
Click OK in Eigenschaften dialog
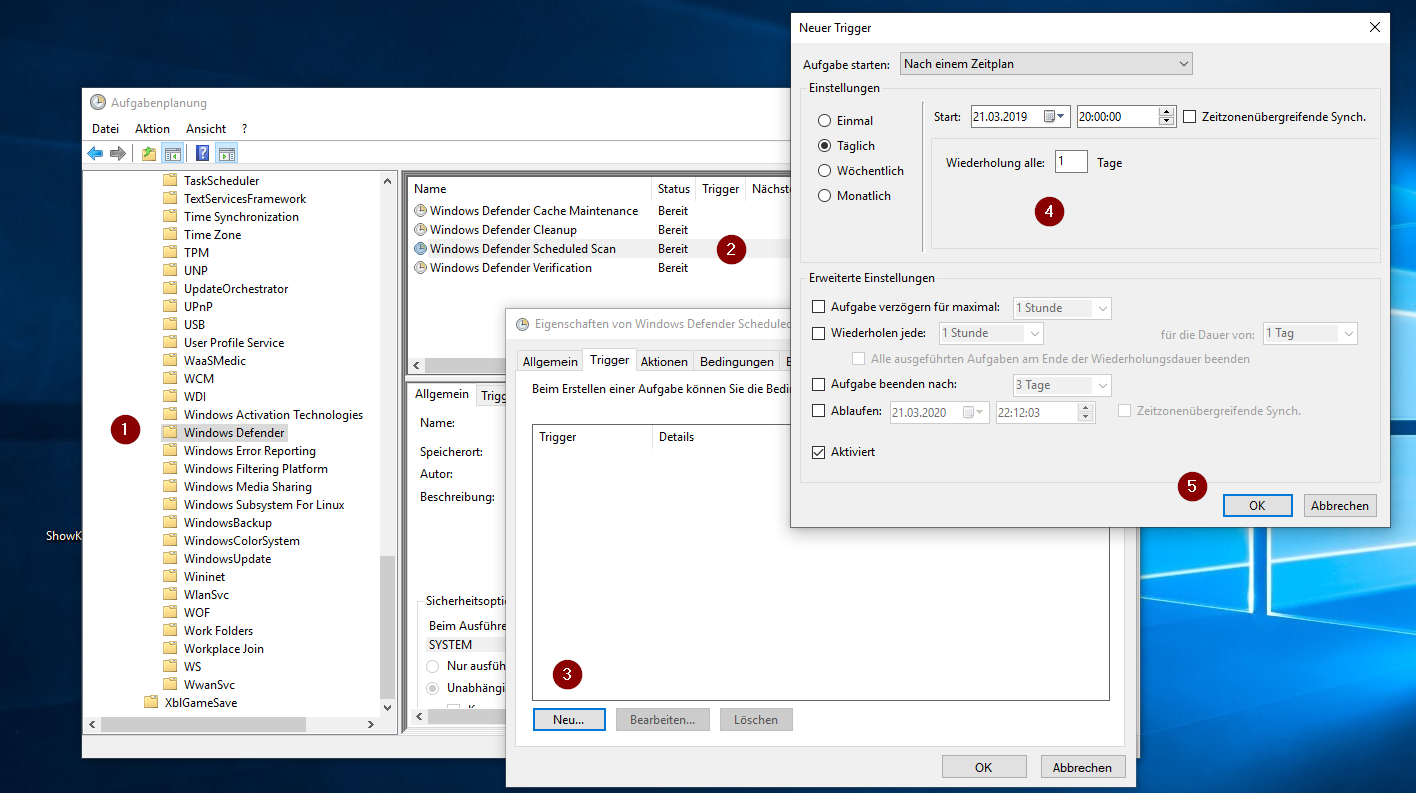[x=984, y=767]
